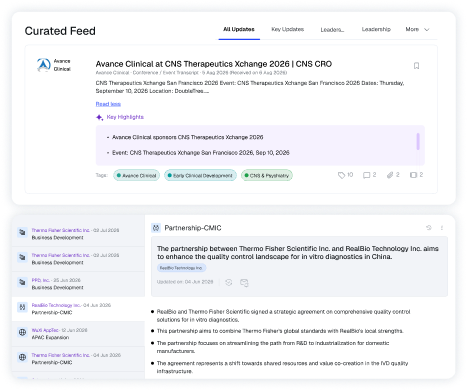Click the Read less link
This screenshot has height=391, width=468.
(108, 104)
